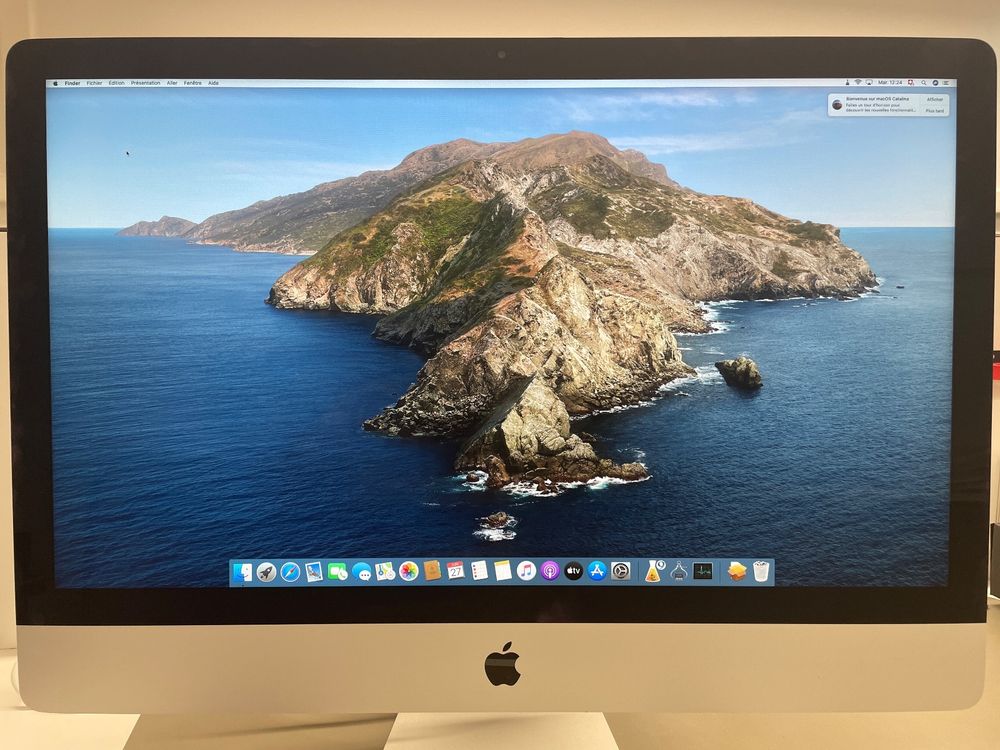Click Plus tard on the notification
The image size is (1000, 750).
[935, 110]
